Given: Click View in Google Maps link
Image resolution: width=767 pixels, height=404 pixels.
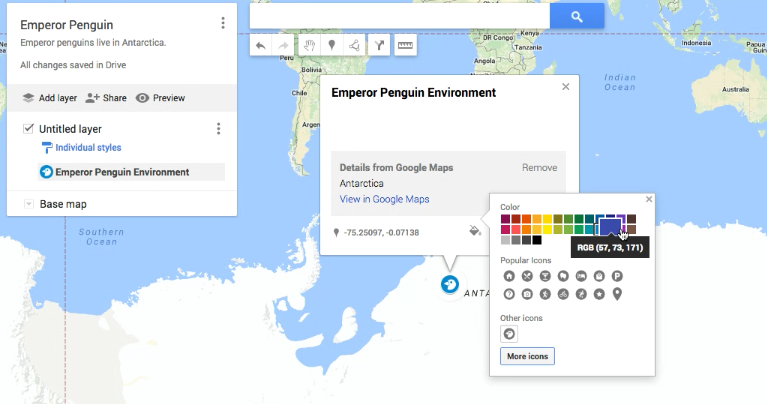Looking at the screenshot, I should click(x=384, y=199).
